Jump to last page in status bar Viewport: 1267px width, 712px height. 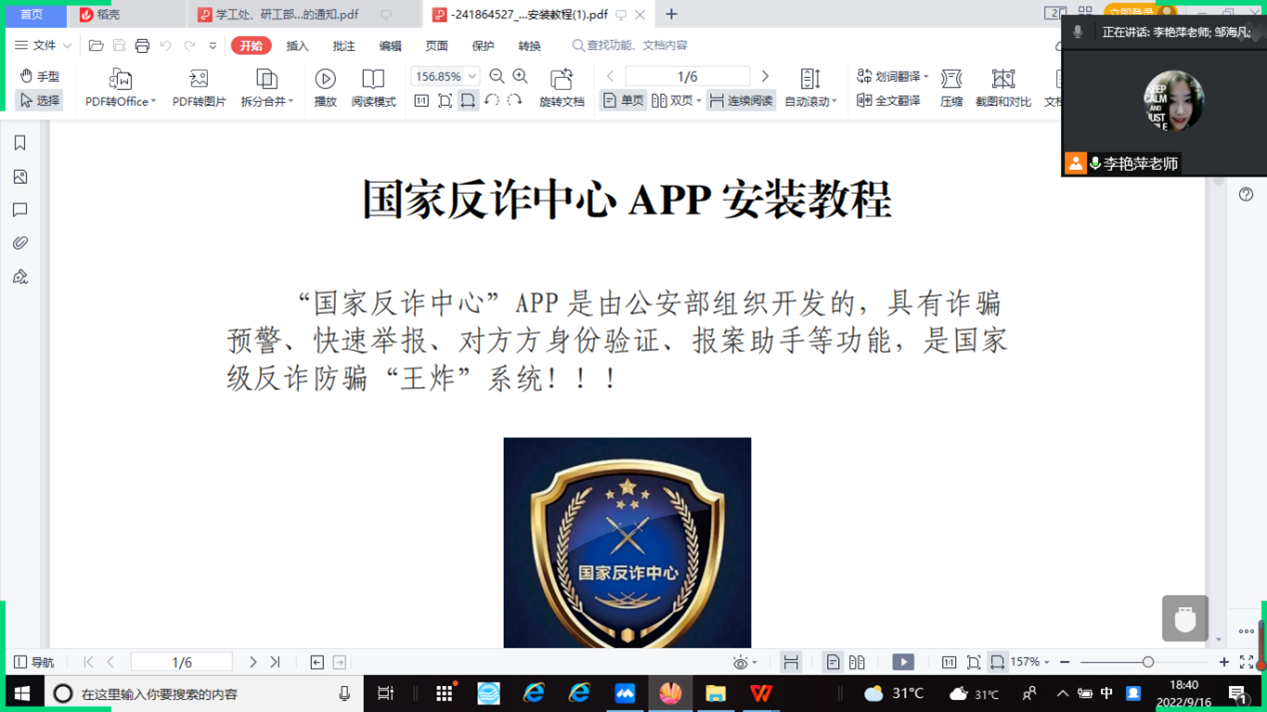point(275,662)
